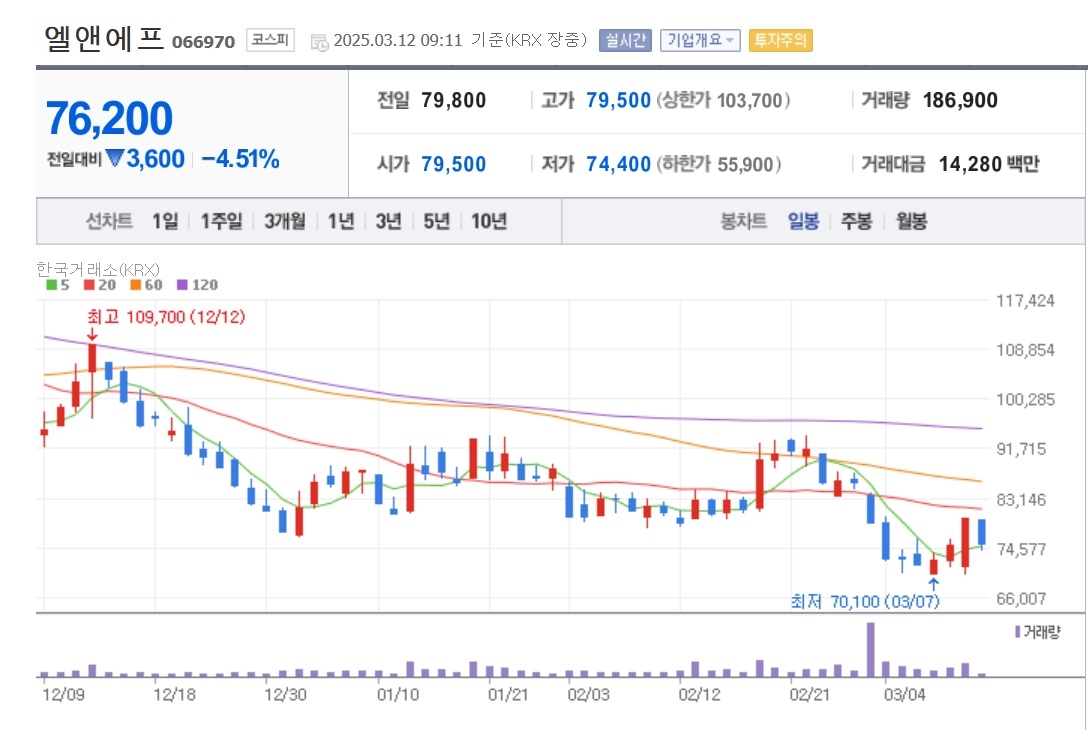Show the 10년 line chart
The image size is (1088, 730).
click(x=489, y=221)
